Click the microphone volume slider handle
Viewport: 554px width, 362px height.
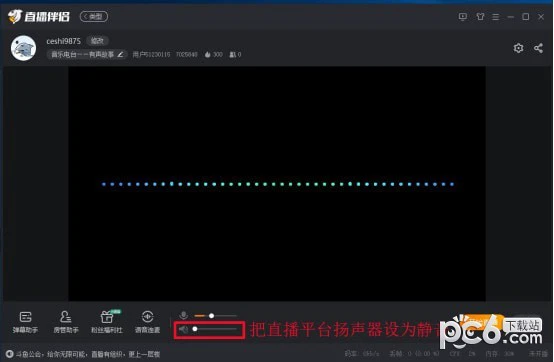point(211,316)
